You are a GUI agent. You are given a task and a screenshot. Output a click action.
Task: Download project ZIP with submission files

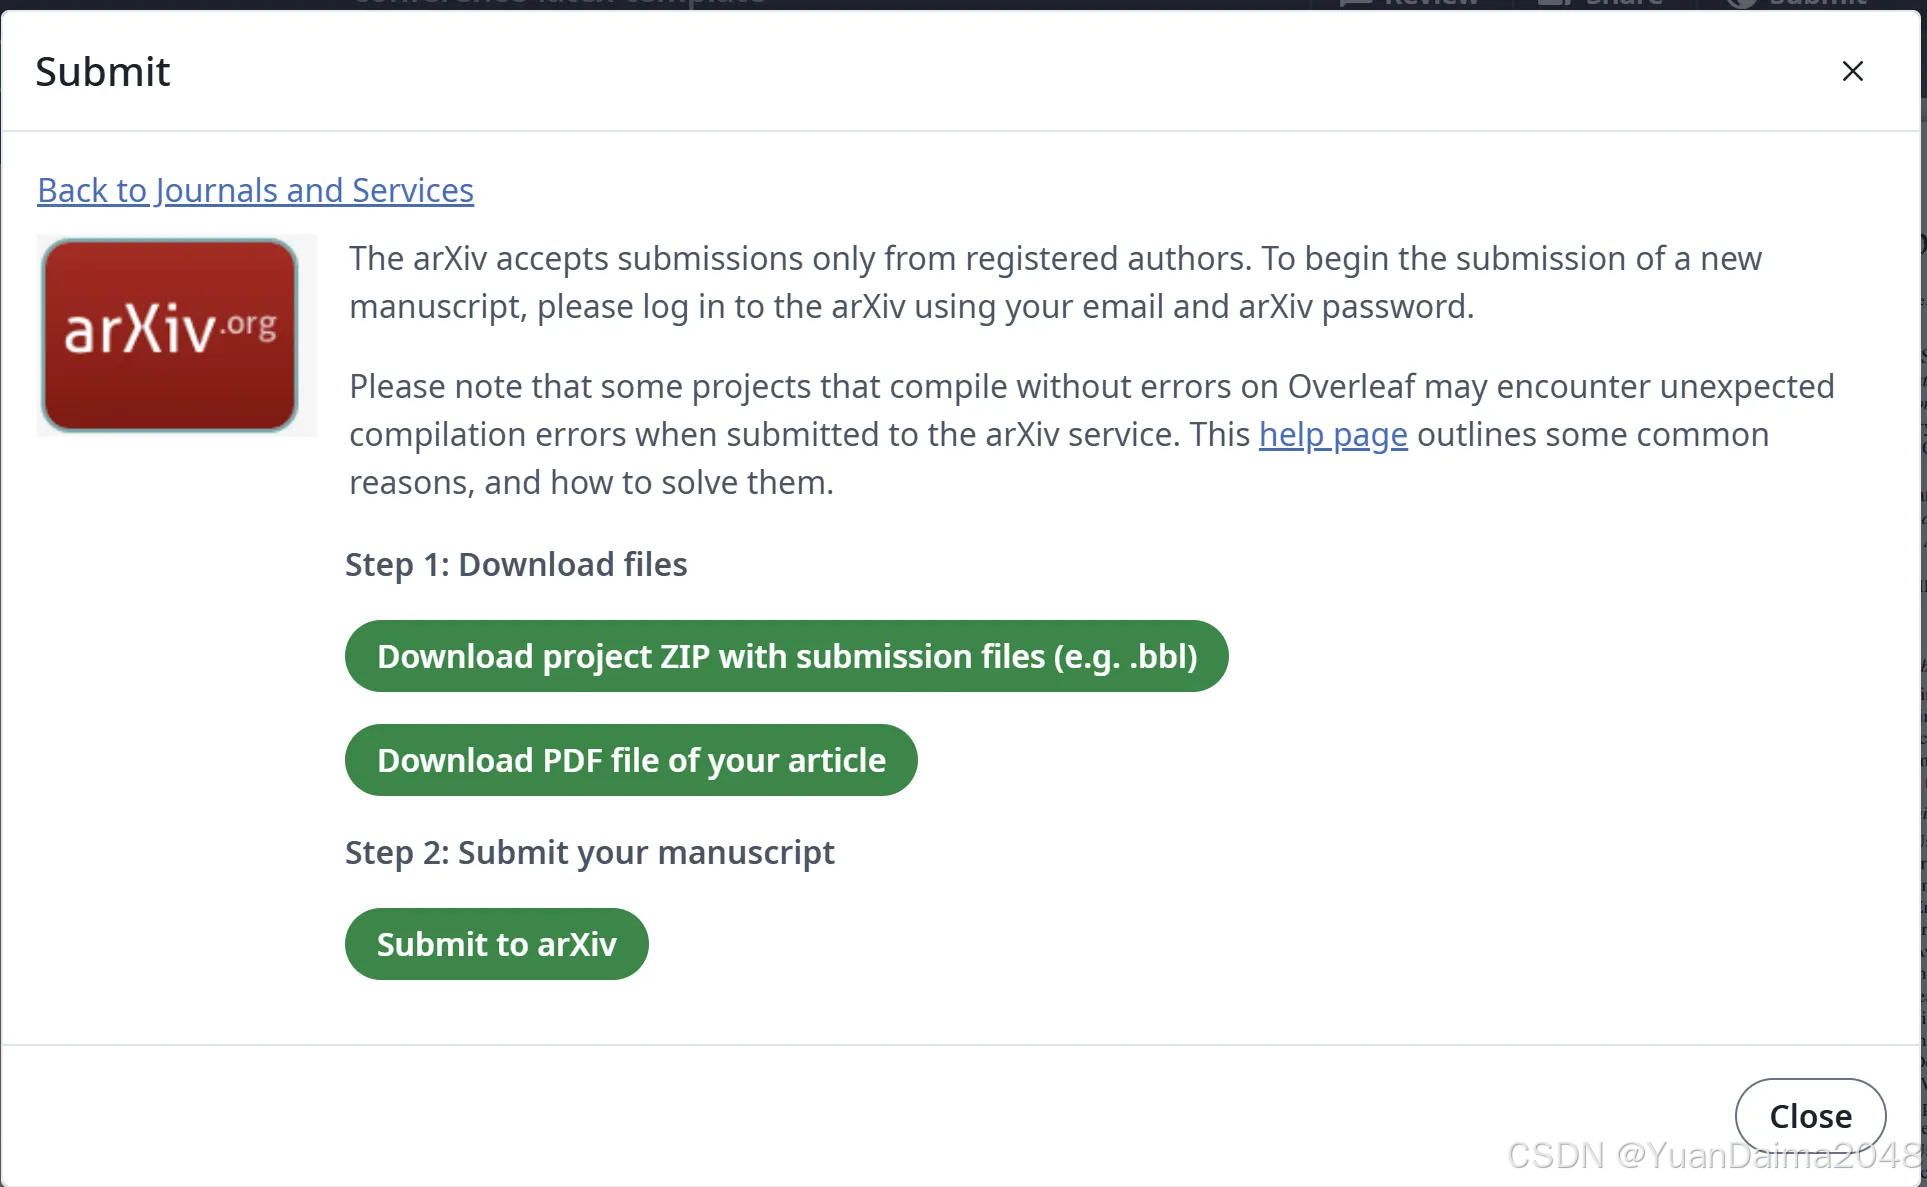pyautogui.click(x=786, y=656)
